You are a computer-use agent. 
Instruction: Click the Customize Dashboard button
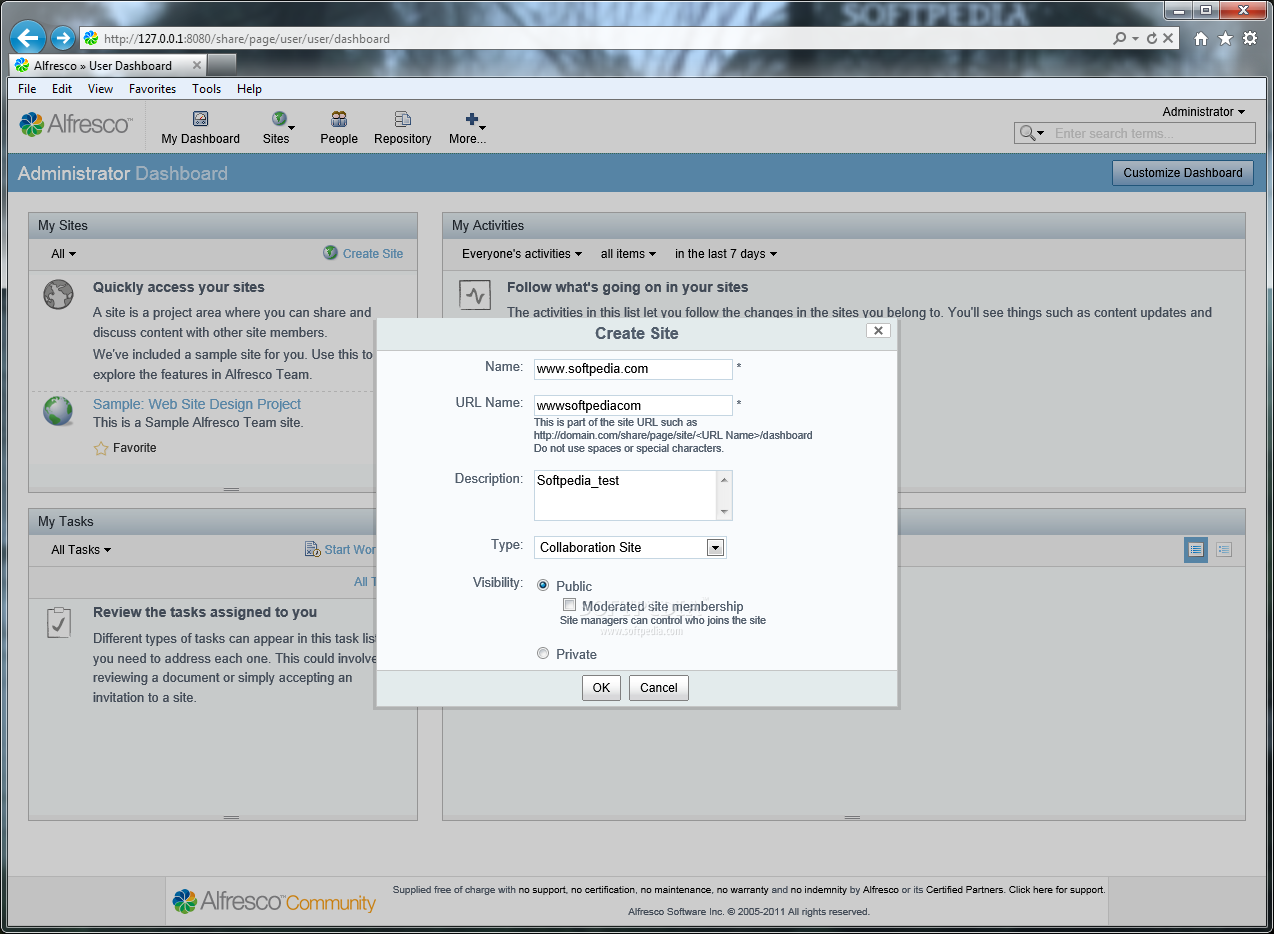(x=1183, y=173)
